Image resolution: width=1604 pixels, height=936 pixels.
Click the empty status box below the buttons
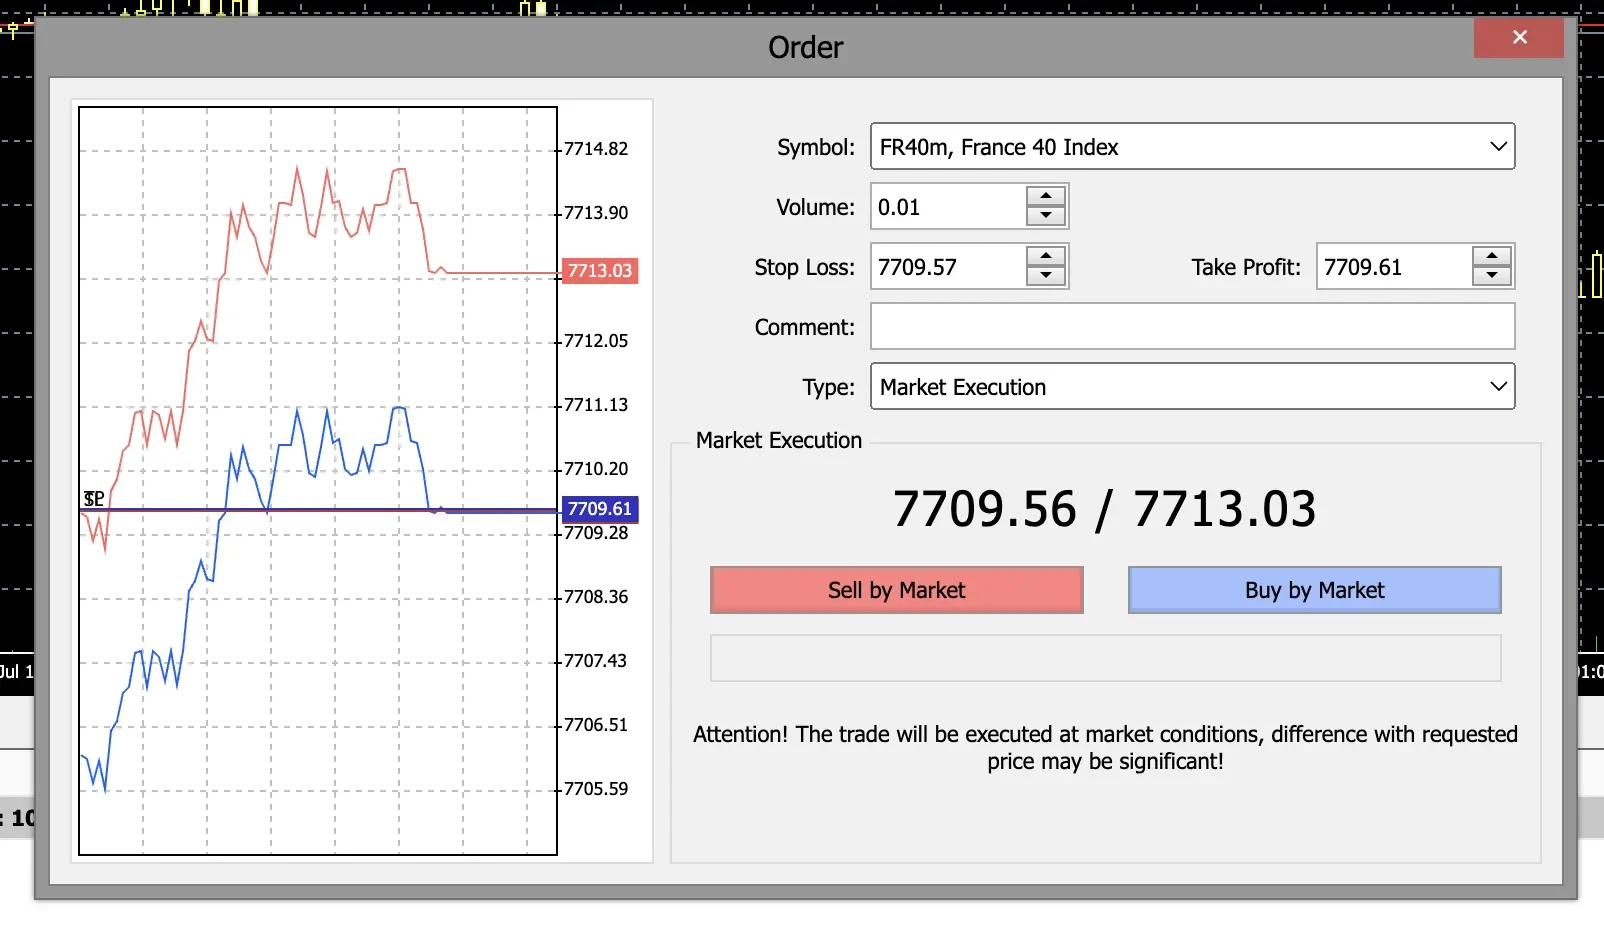click(1105, 658)
